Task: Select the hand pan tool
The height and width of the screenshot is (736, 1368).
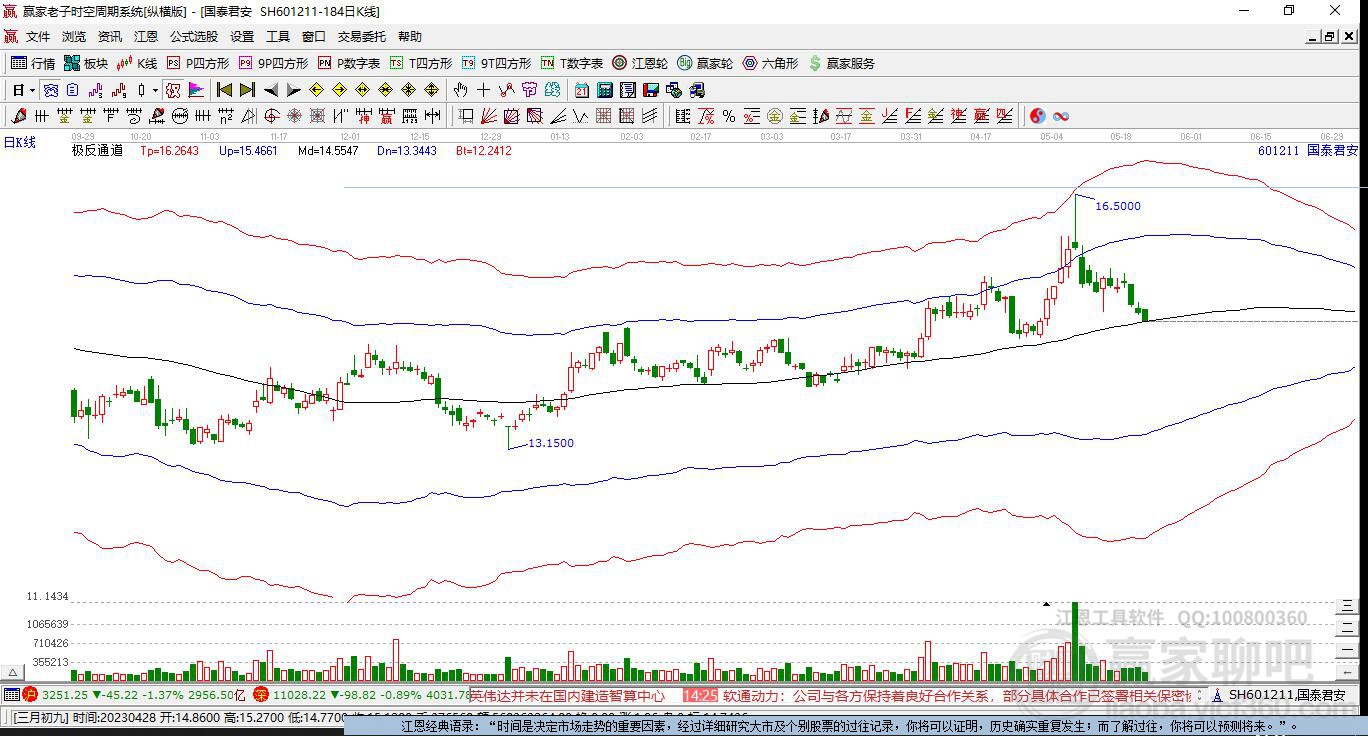Action: [x=461, y=90]
